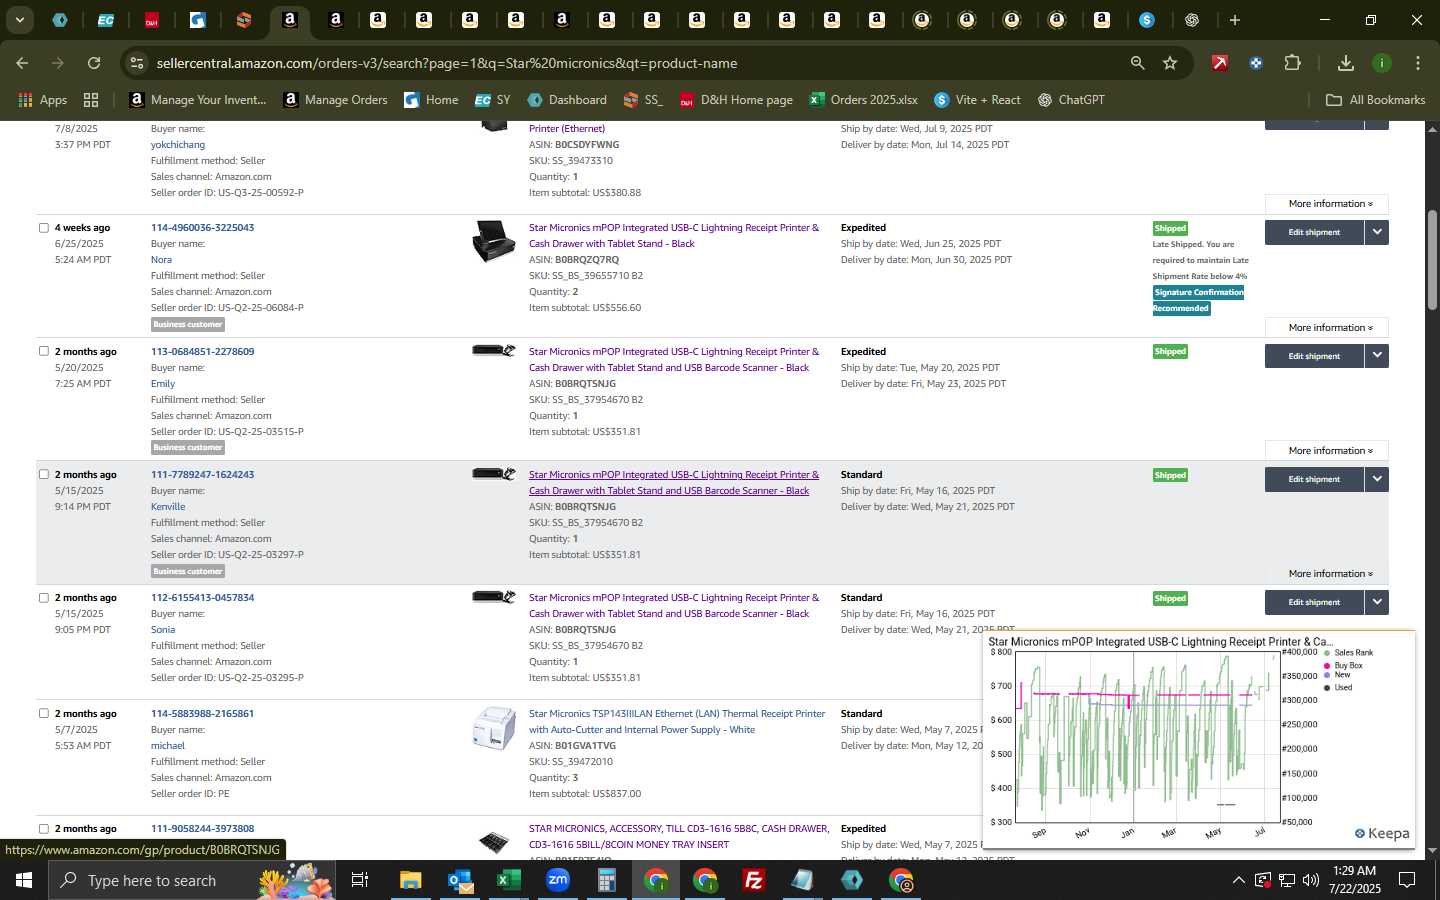Expand More information for Kenville's order
The width and height of the screenshot is (1440, 900).
pos(1327,574)
